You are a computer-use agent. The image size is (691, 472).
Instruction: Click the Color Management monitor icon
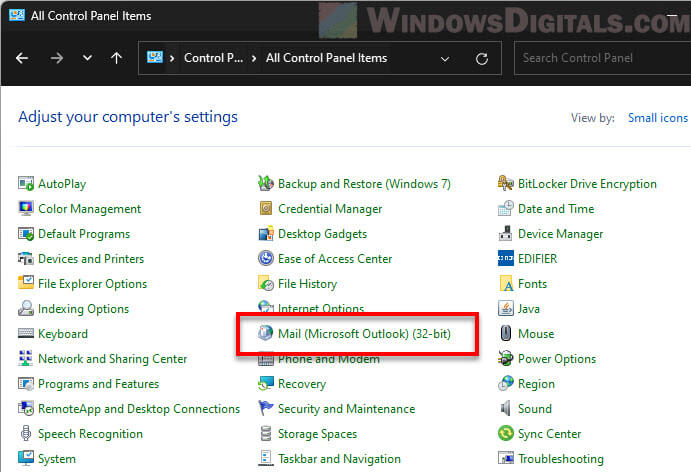(26, 208)
